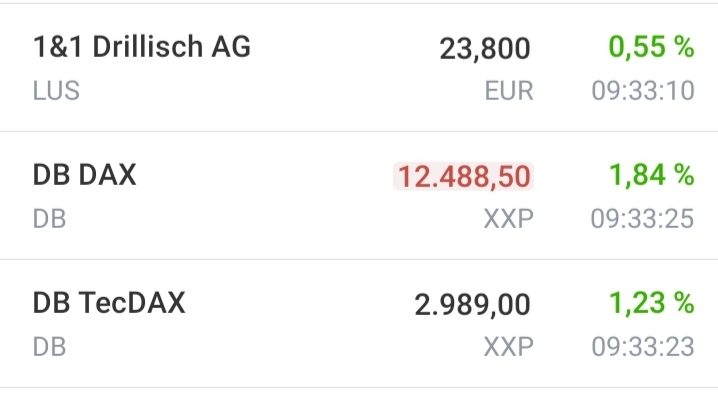
Task: Select the DB DAX index name
Action: tap(84, 175)
